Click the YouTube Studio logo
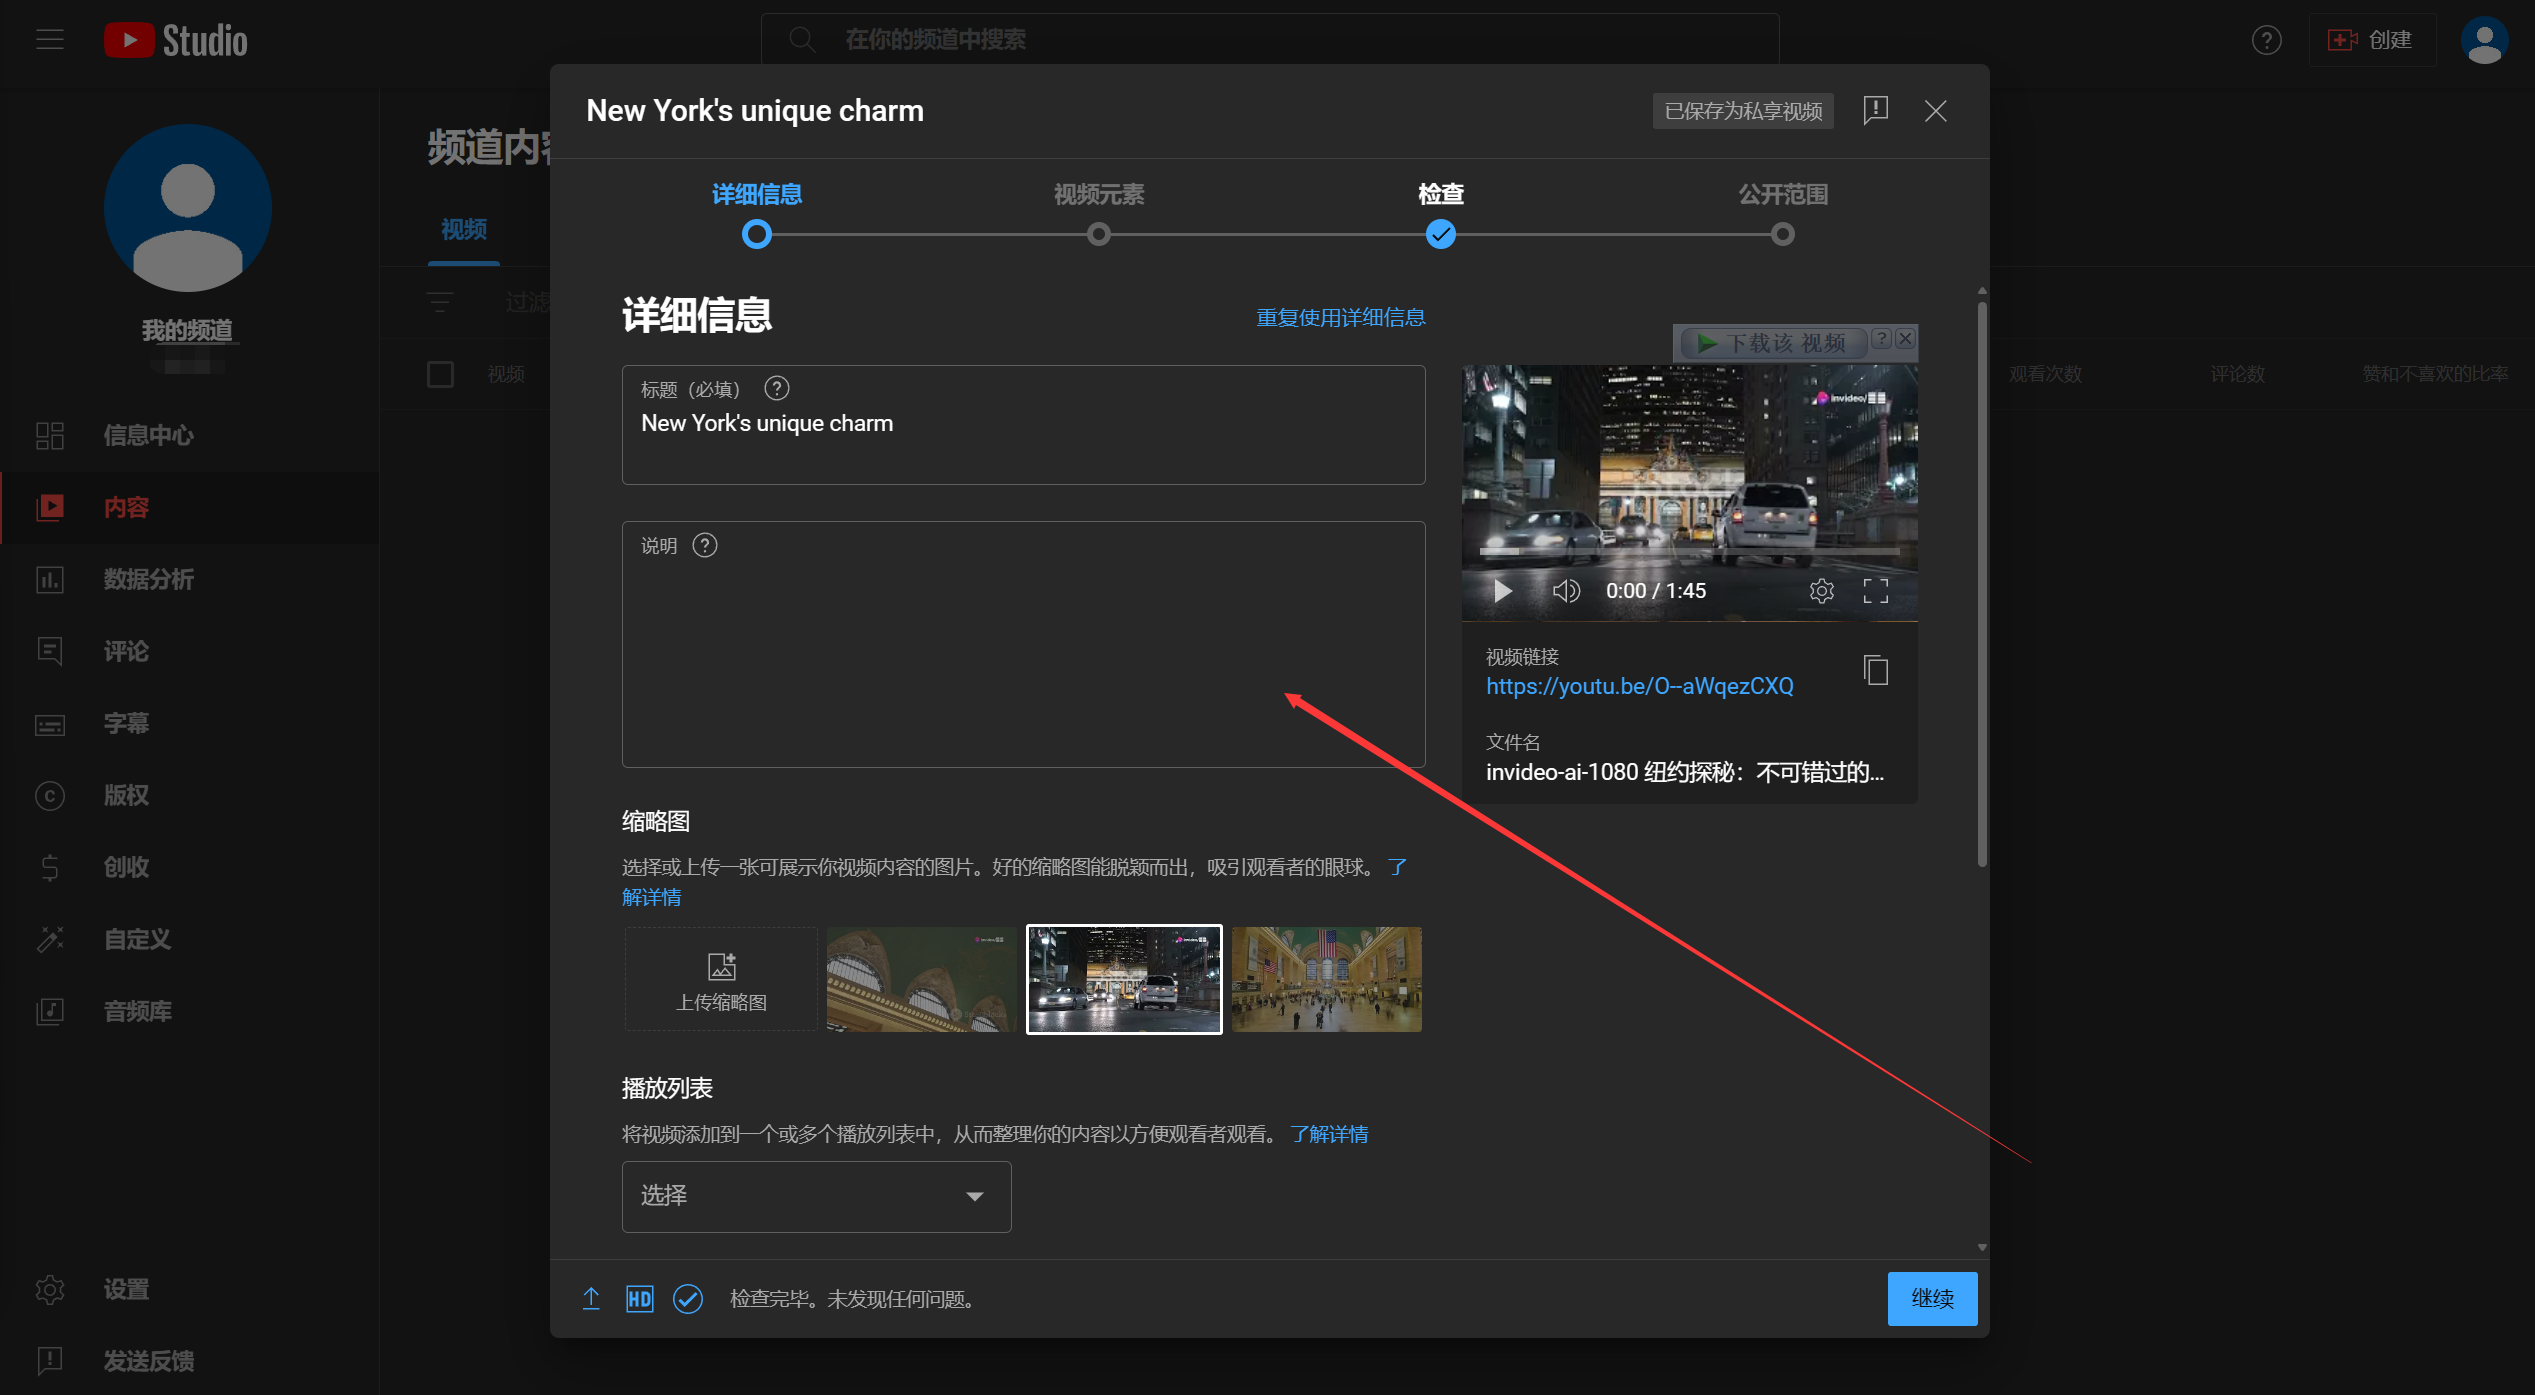This screenshot has height=1395, width=2535. [x=176, y=40]
